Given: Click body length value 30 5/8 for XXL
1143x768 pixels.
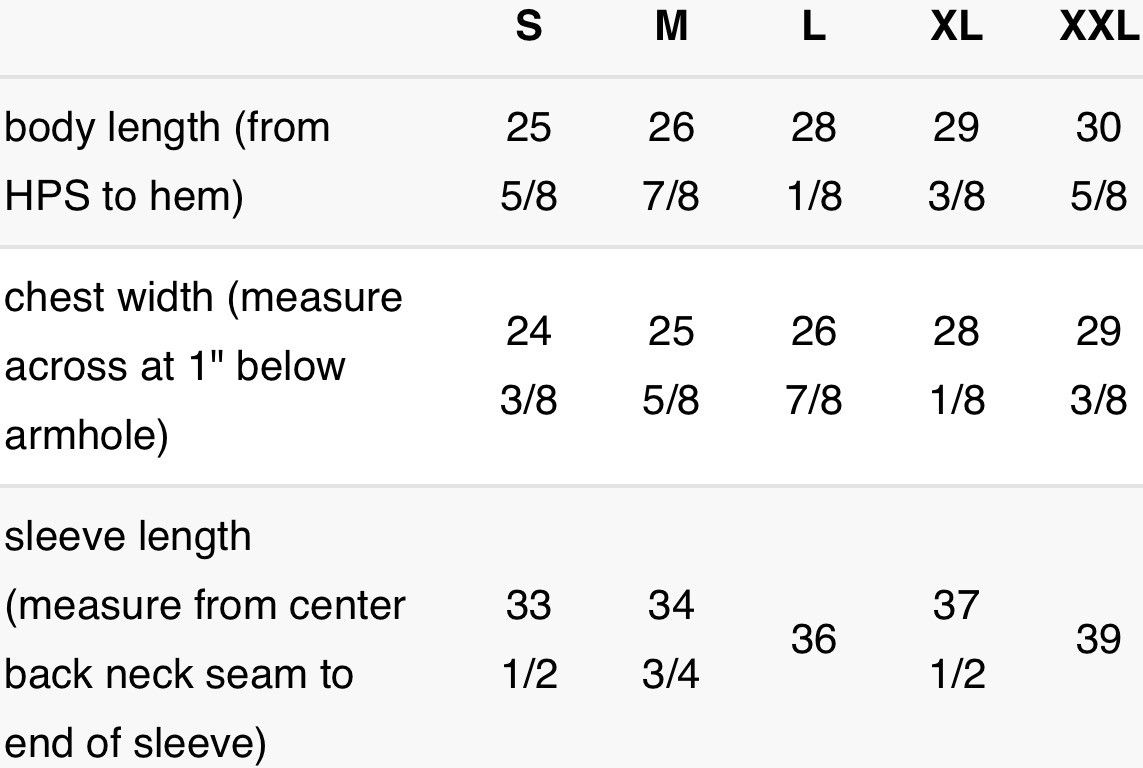Looking at the screenshot, I should click(x=1099, y=162).
